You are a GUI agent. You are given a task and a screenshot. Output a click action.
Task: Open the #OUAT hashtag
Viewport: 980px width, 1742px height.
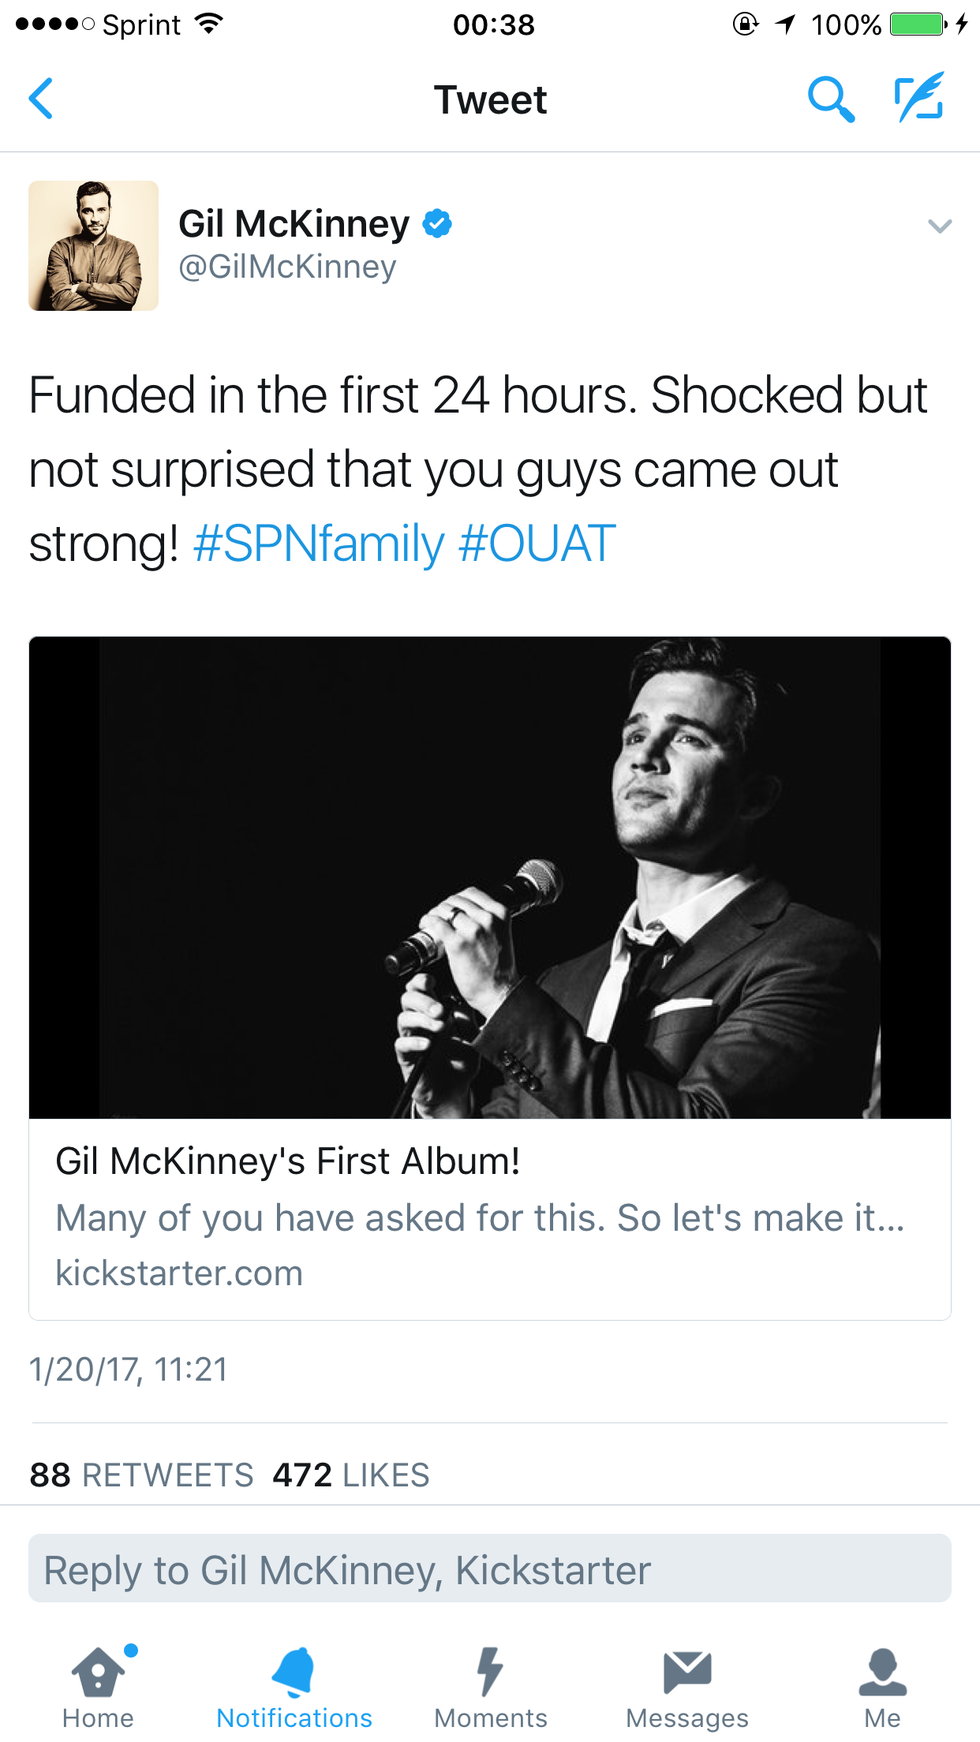537,544
